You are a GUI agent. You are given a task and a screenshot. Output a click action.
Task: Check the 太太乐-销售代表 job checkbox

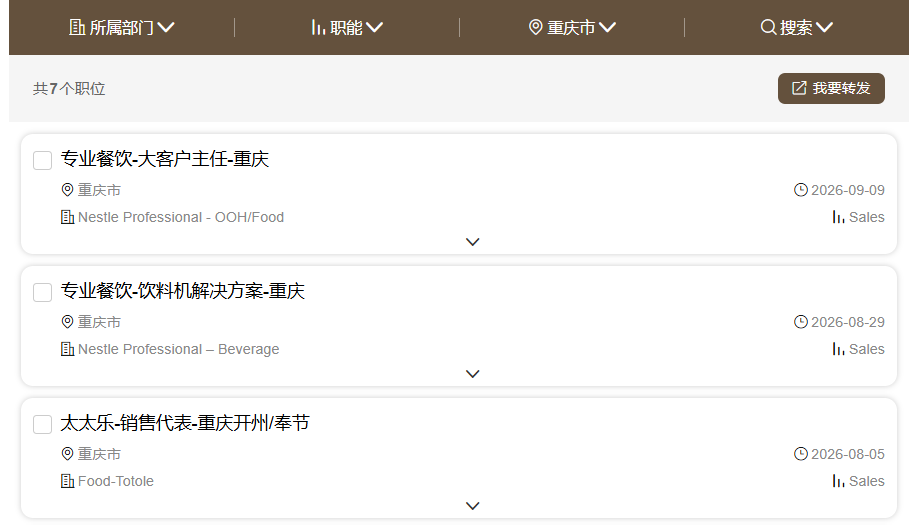point(42,424)
